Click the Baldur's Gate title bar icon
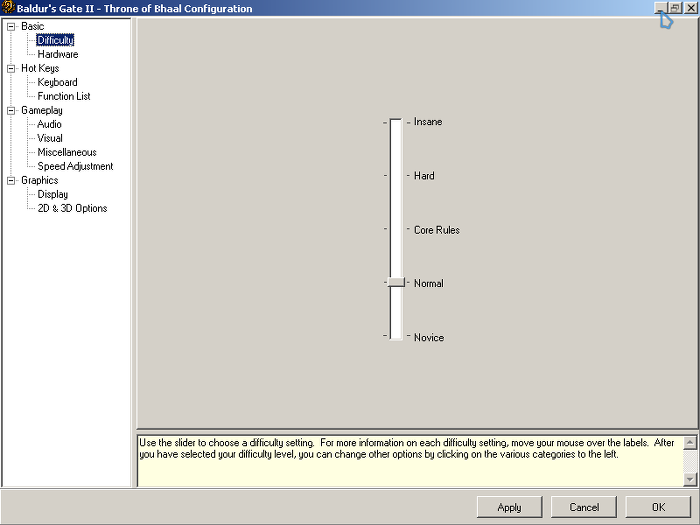 (x=8, y=8)
